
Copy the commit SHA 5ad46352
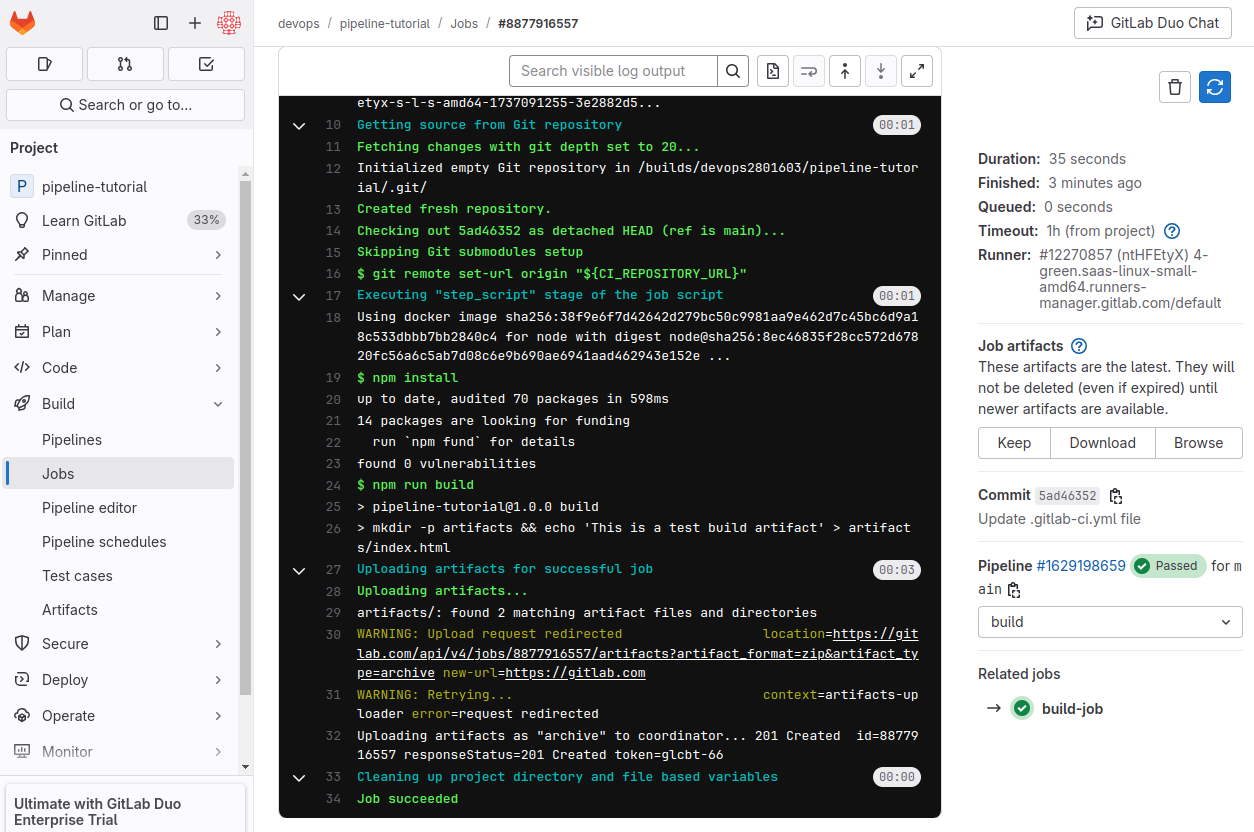(x=1116, y=496)
